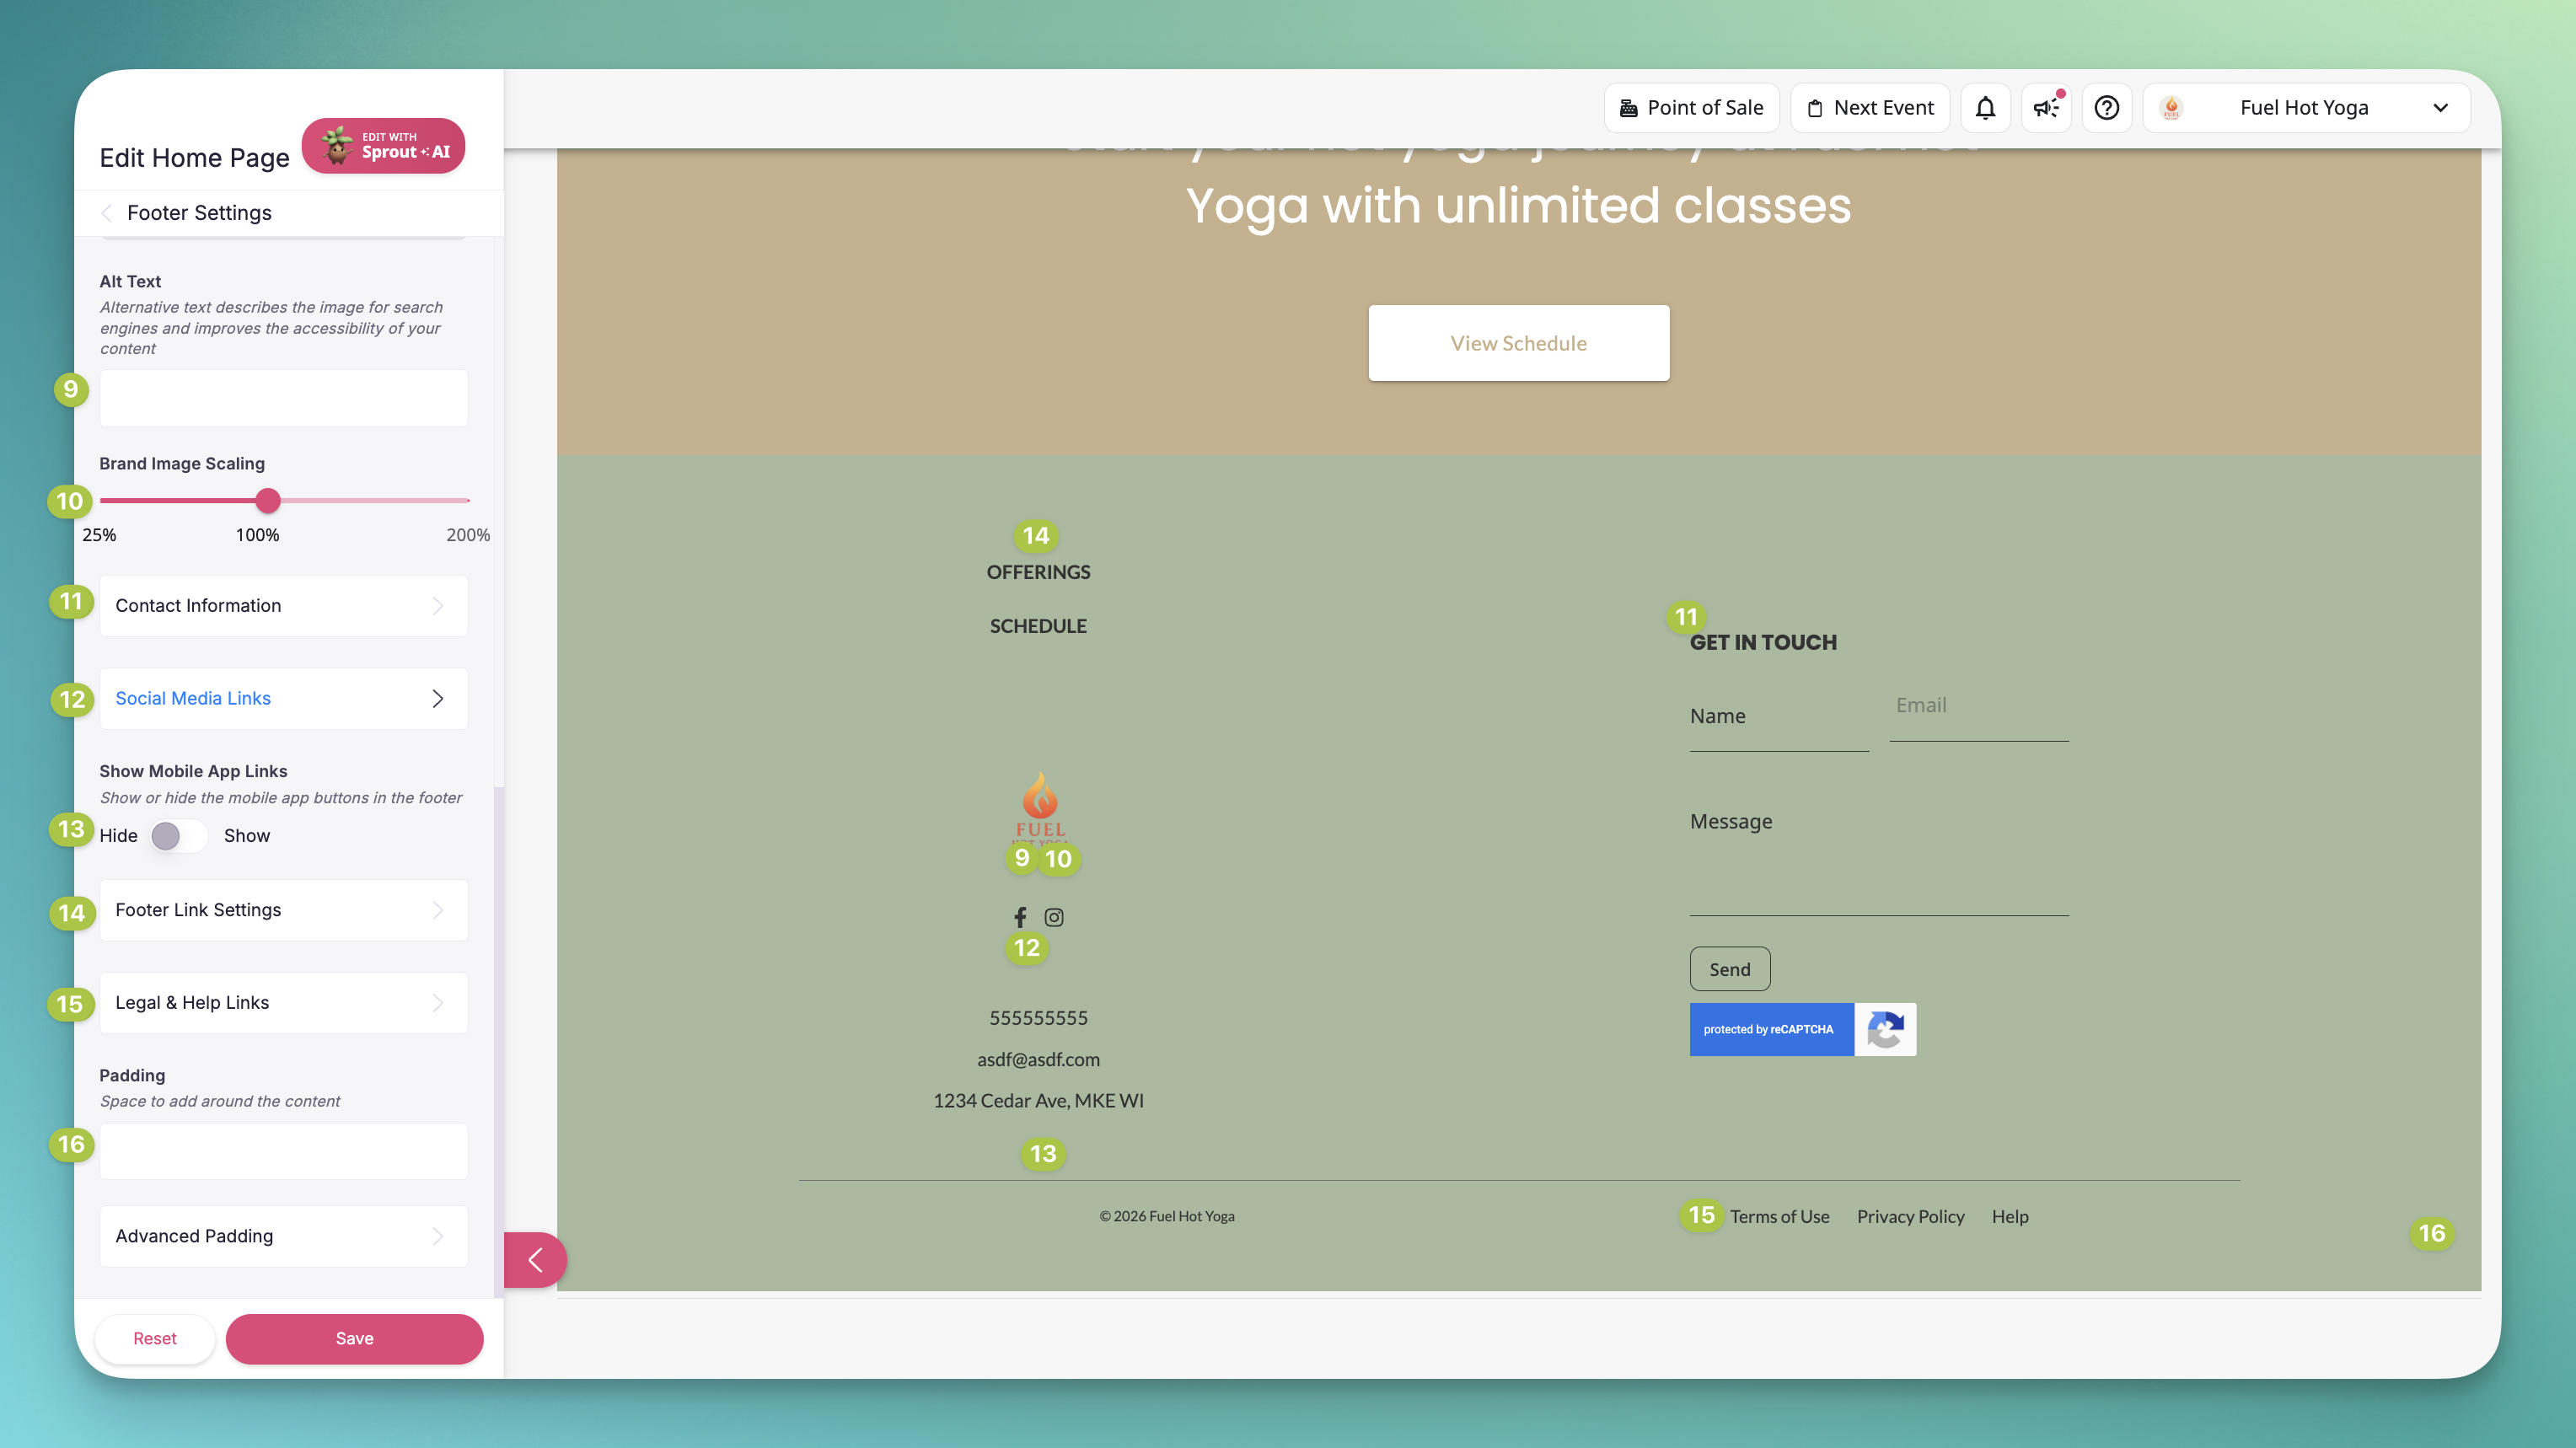
Task: Click the 200% slider label
Action: pyautogui.click(x=468, y=535)
